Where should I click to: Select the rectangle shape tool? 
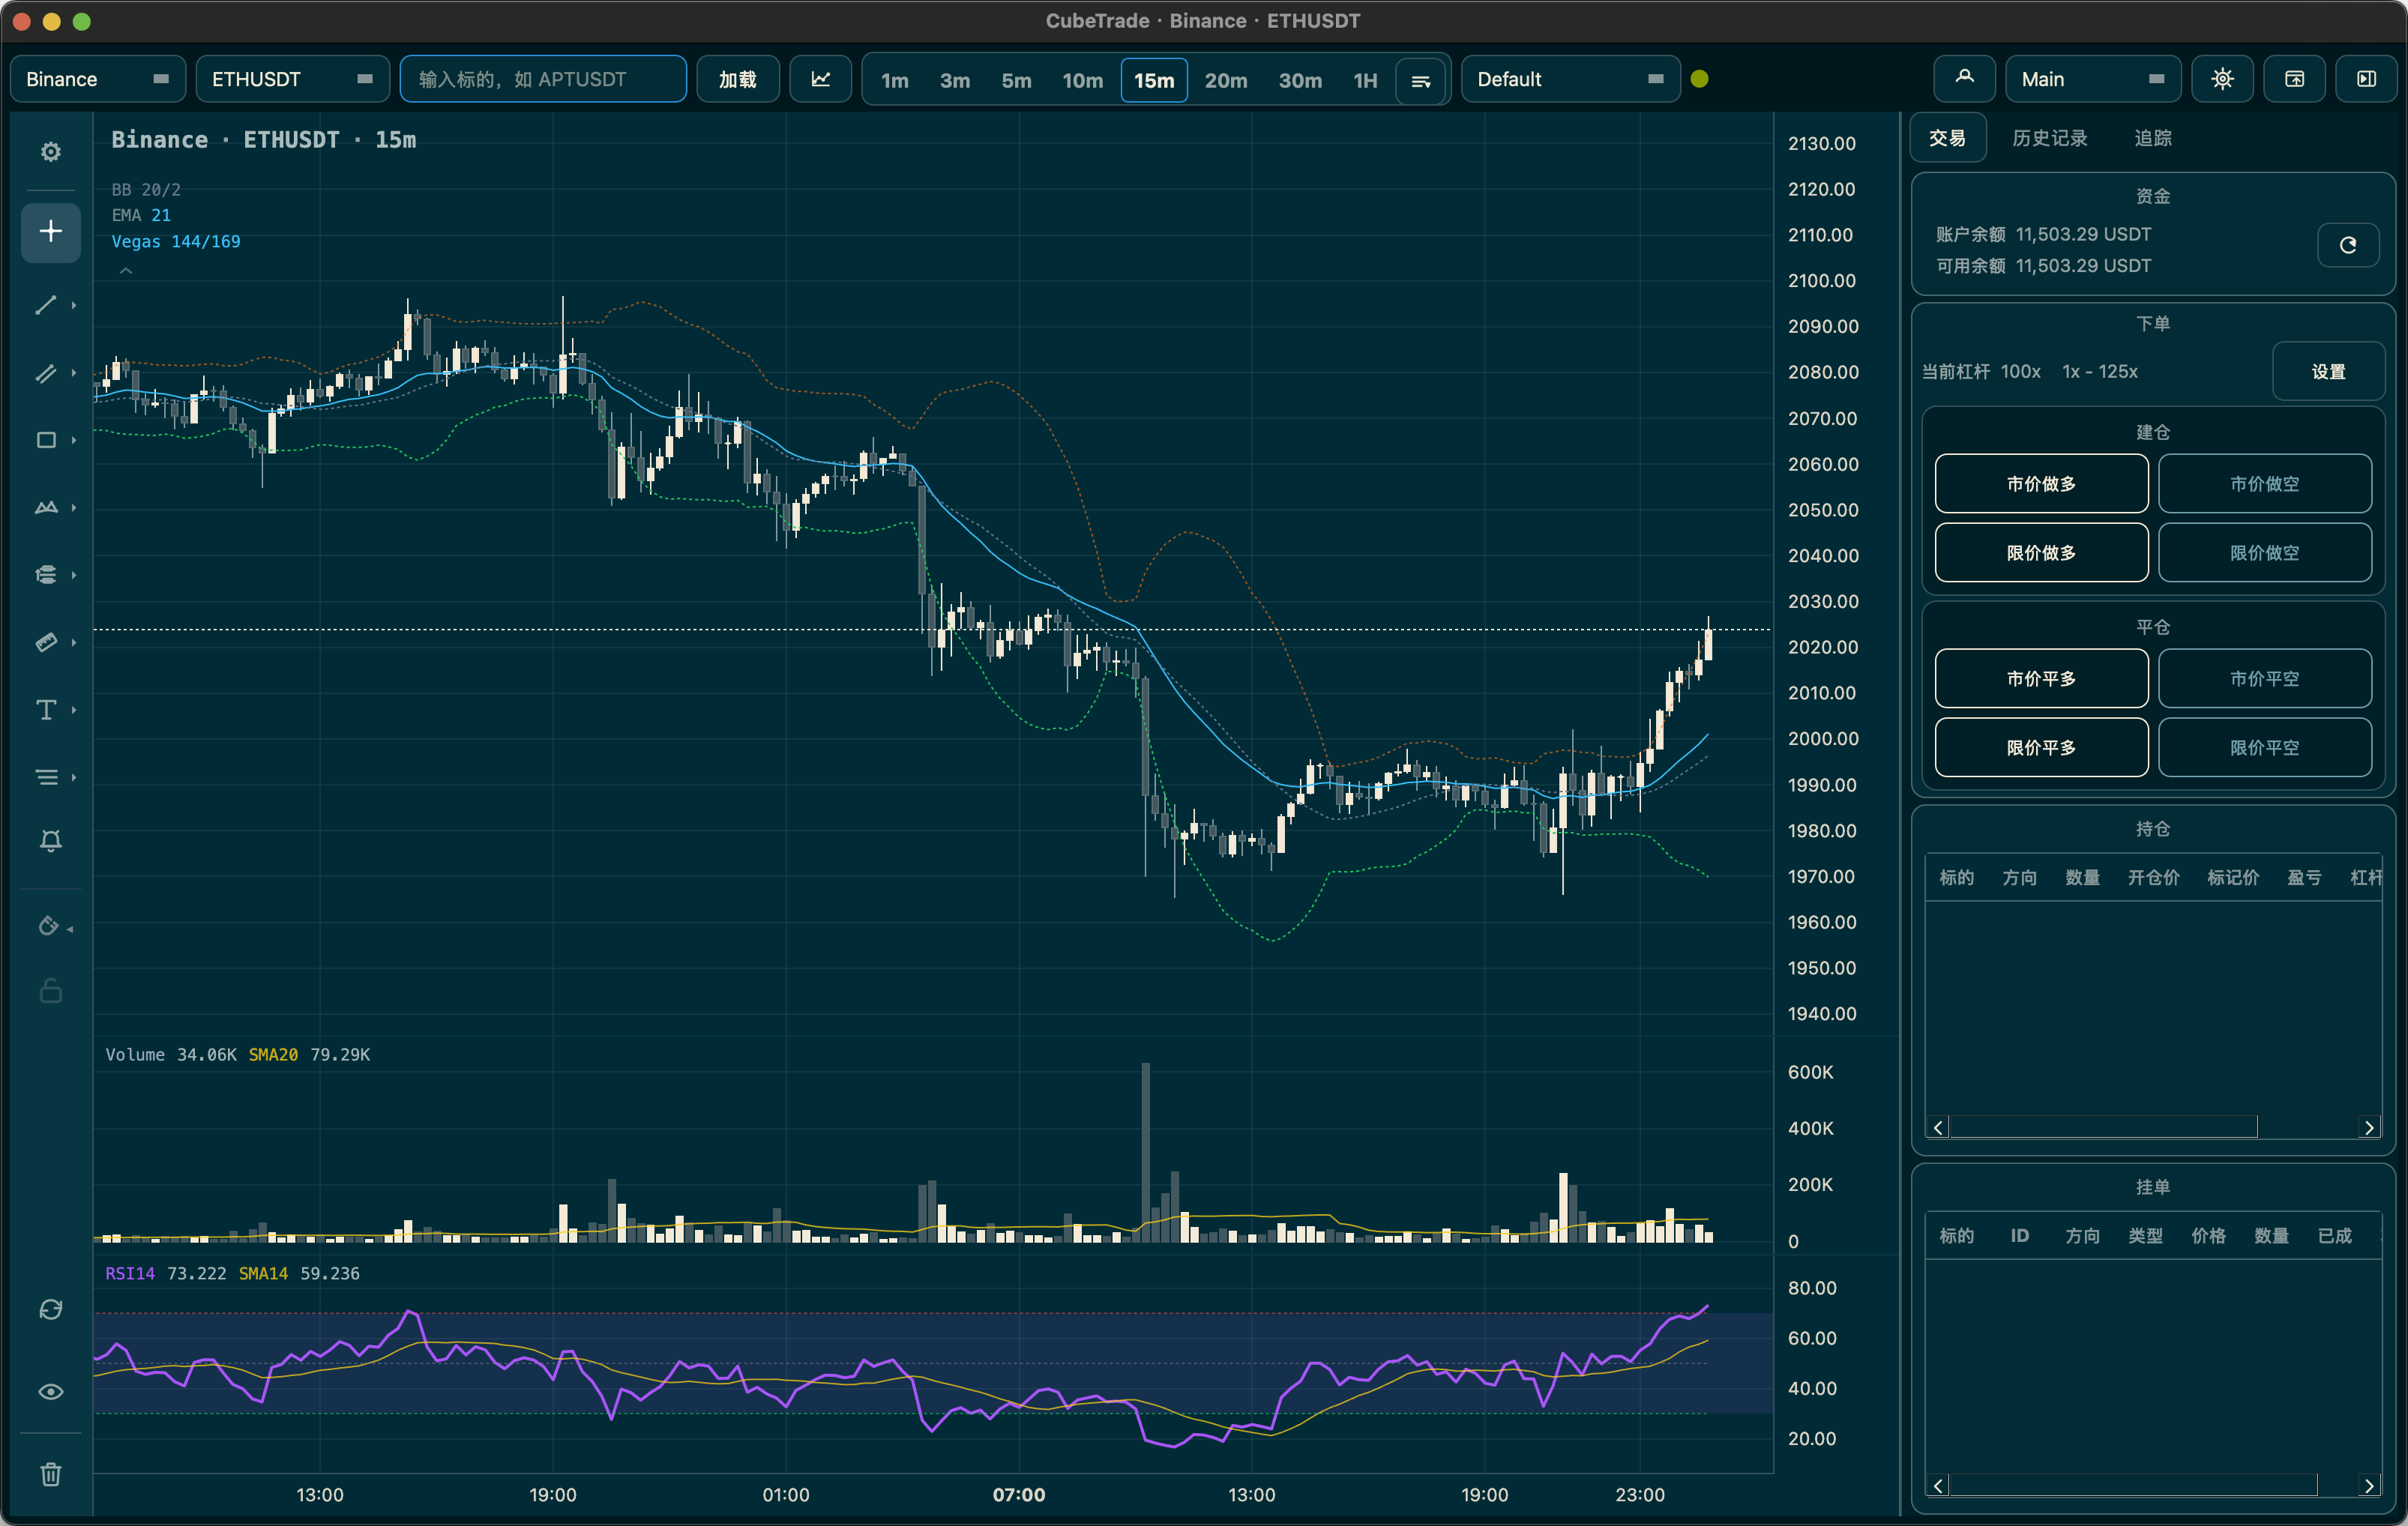tap(46, 440)
